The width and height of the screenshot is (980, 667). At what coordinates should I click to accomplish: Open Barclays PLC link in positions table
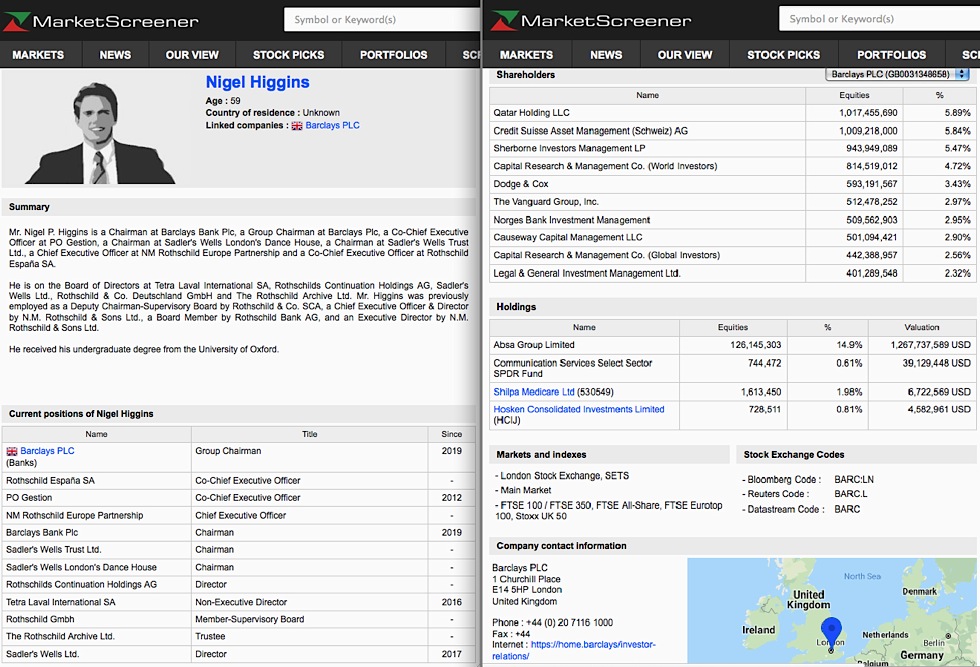click(47, 451)
